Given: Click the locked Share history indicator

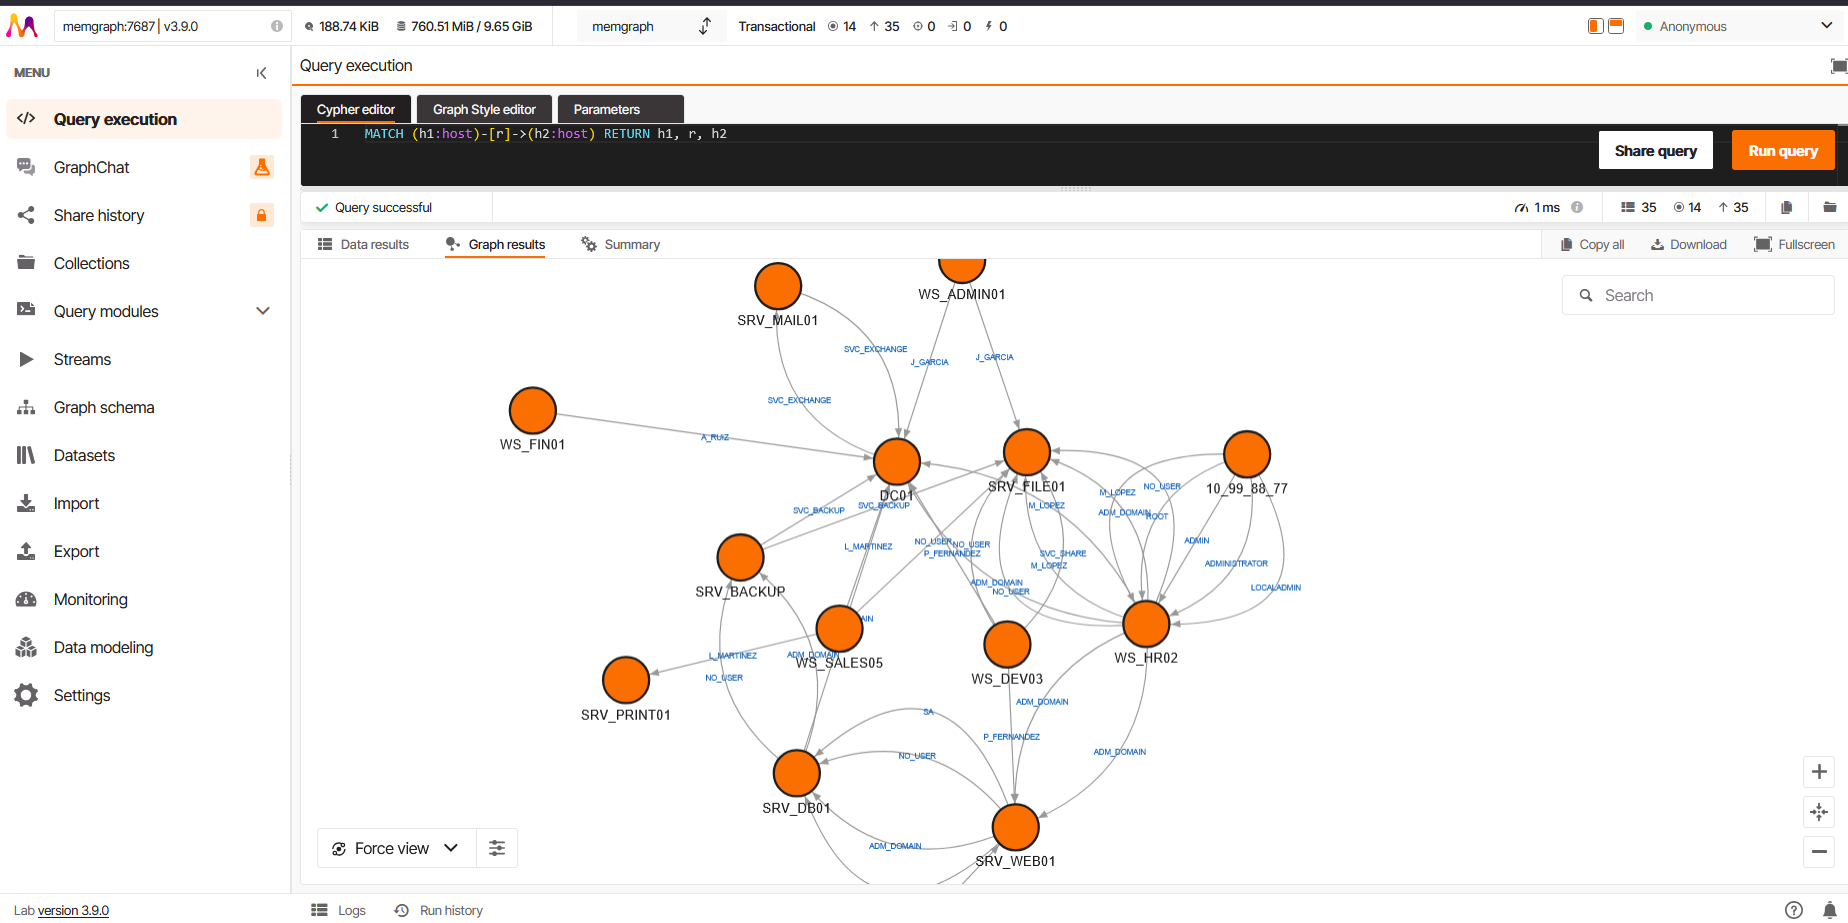Looking at the screenshot, I should (x=261, y=215).
